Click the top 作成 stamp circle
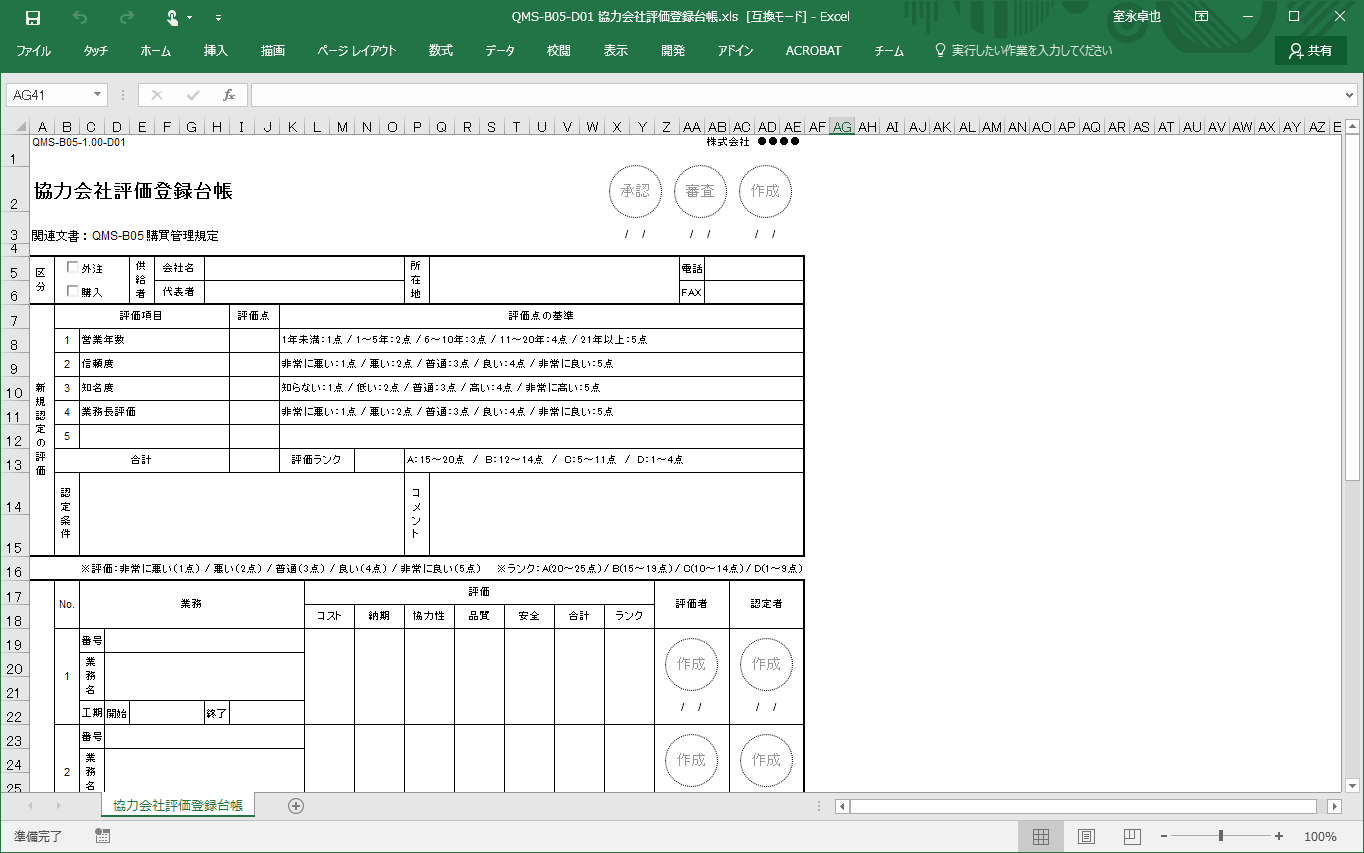This screenshot has width=1364, height=853. click(765, 191)
